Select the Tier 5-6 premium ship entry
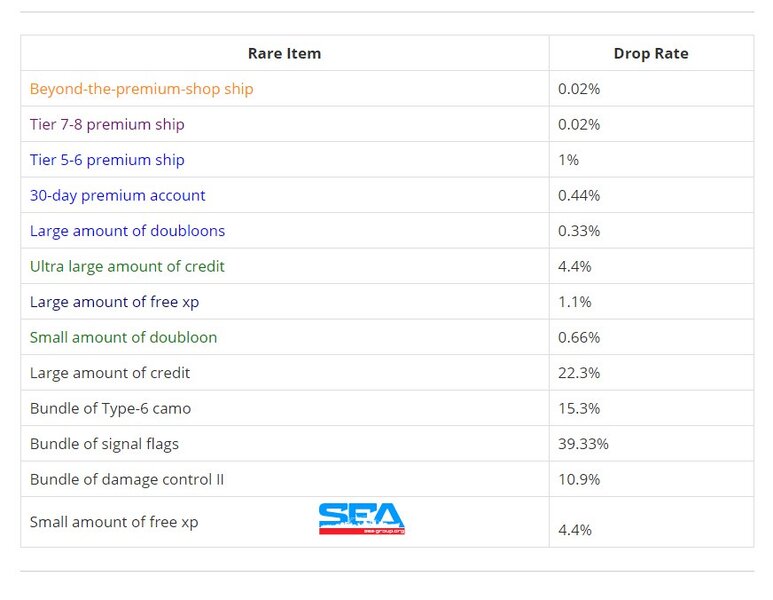 pyautogui.click(x=107, y=160)
